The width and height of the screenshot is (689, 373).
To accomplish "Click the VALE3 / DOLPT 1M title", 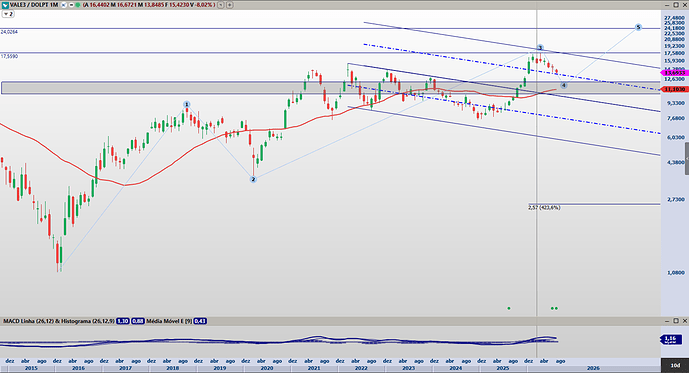I will point(34,5).
